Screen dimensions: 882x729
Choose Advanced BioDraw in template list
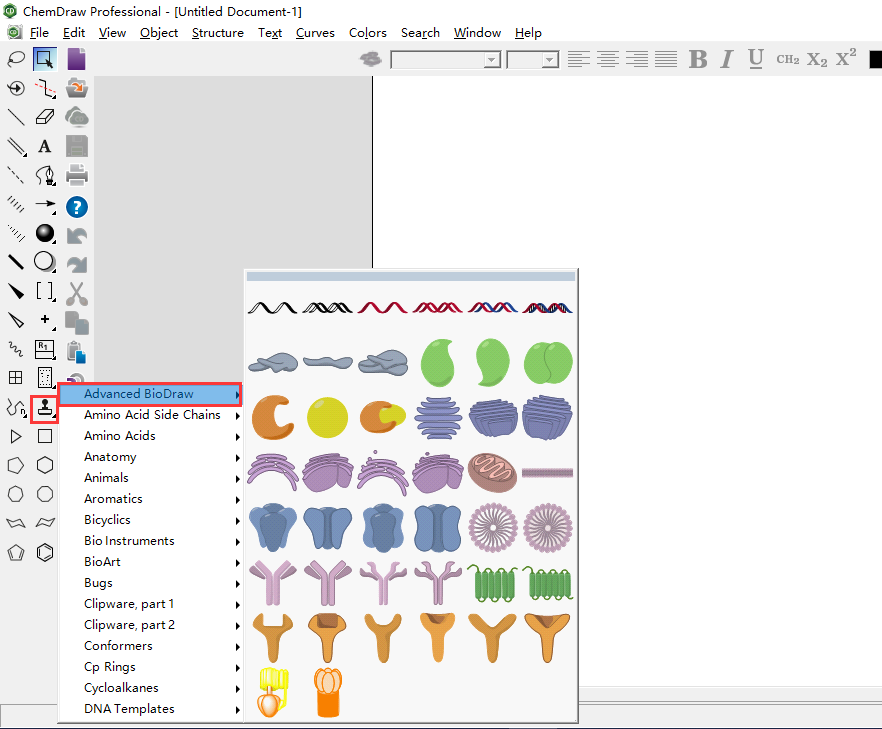pos(151,394)
